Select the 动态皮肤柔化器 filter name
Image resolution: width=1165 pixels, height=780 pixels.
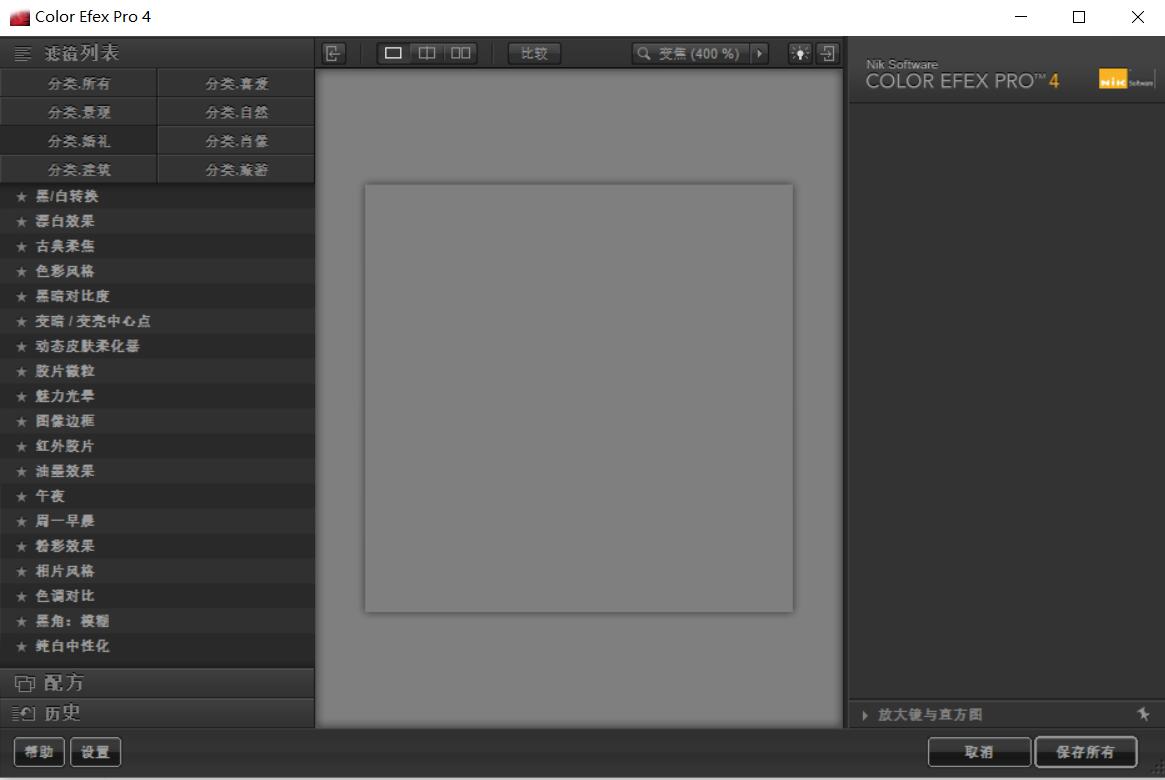click(88, 347)
